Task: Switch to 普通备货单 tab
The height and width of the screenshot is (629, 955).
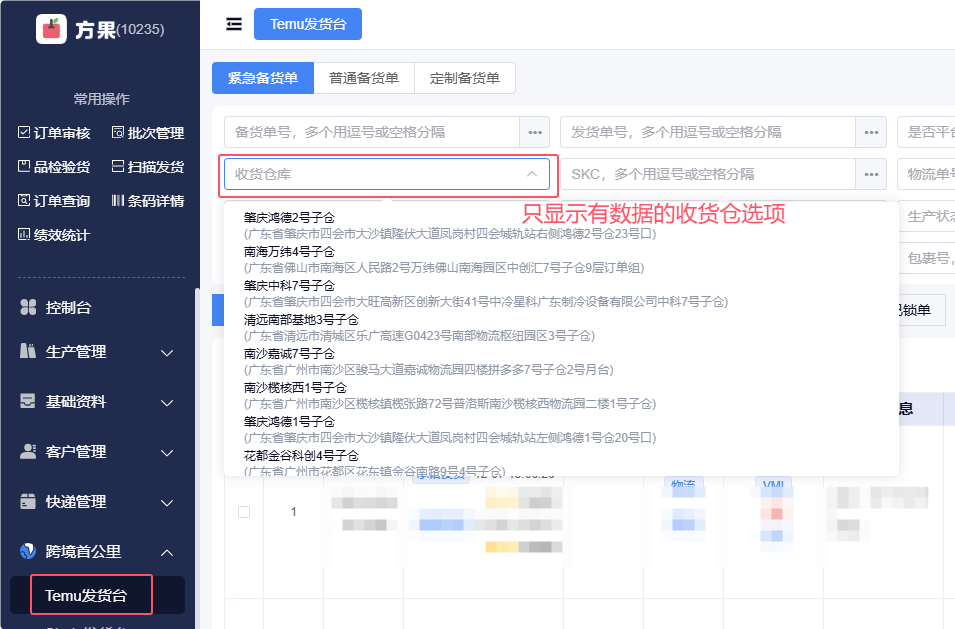Action: 364,78
